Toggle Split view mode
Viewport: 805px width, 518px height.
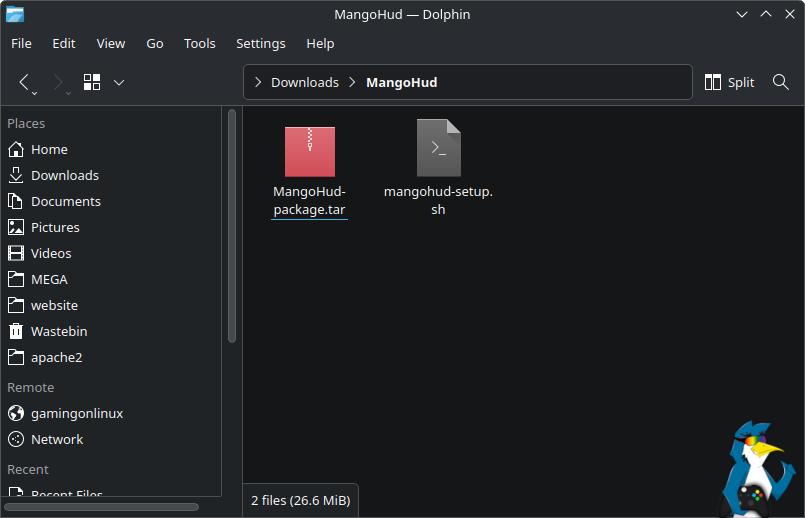729,82
